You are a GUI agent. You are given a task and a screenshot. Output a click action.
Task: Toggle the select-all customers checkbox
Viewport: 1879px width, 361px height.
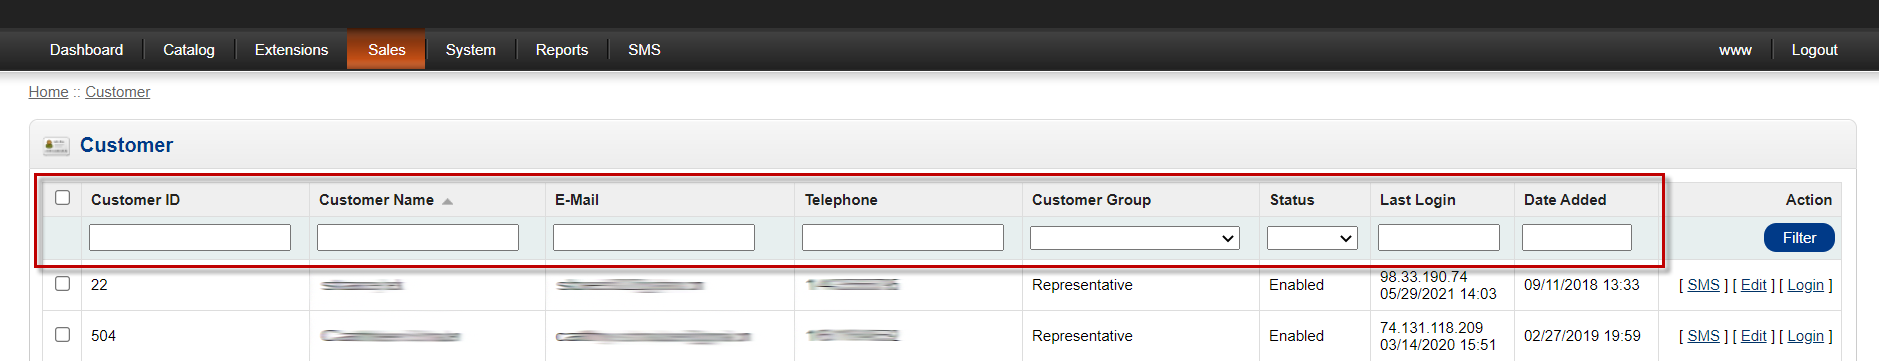[x=62, y=197]
